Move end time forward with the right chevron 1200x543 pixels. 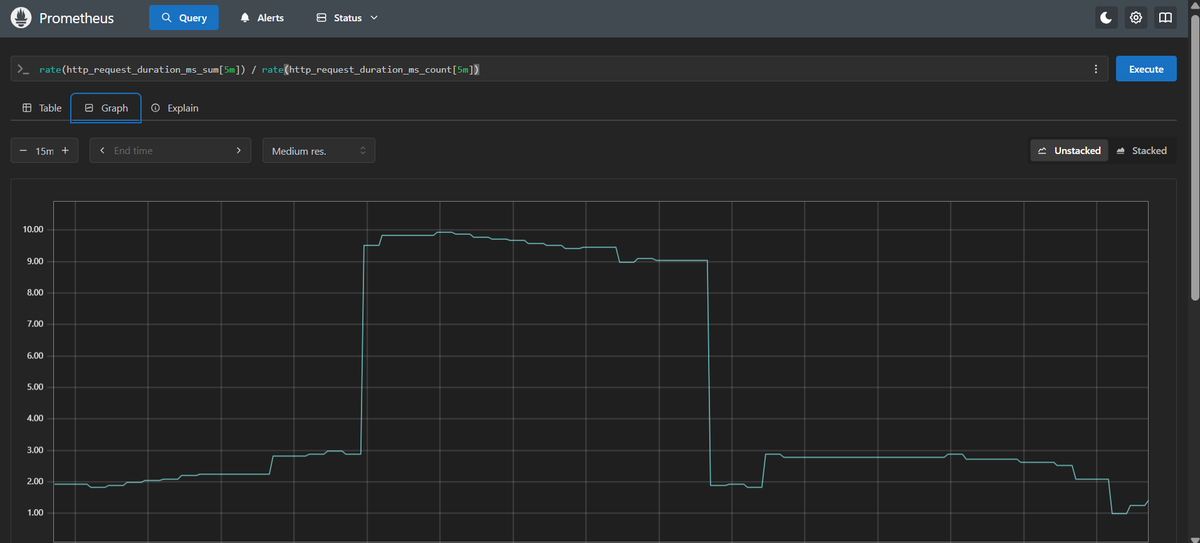pyautogui.click(x=238, y=151)
